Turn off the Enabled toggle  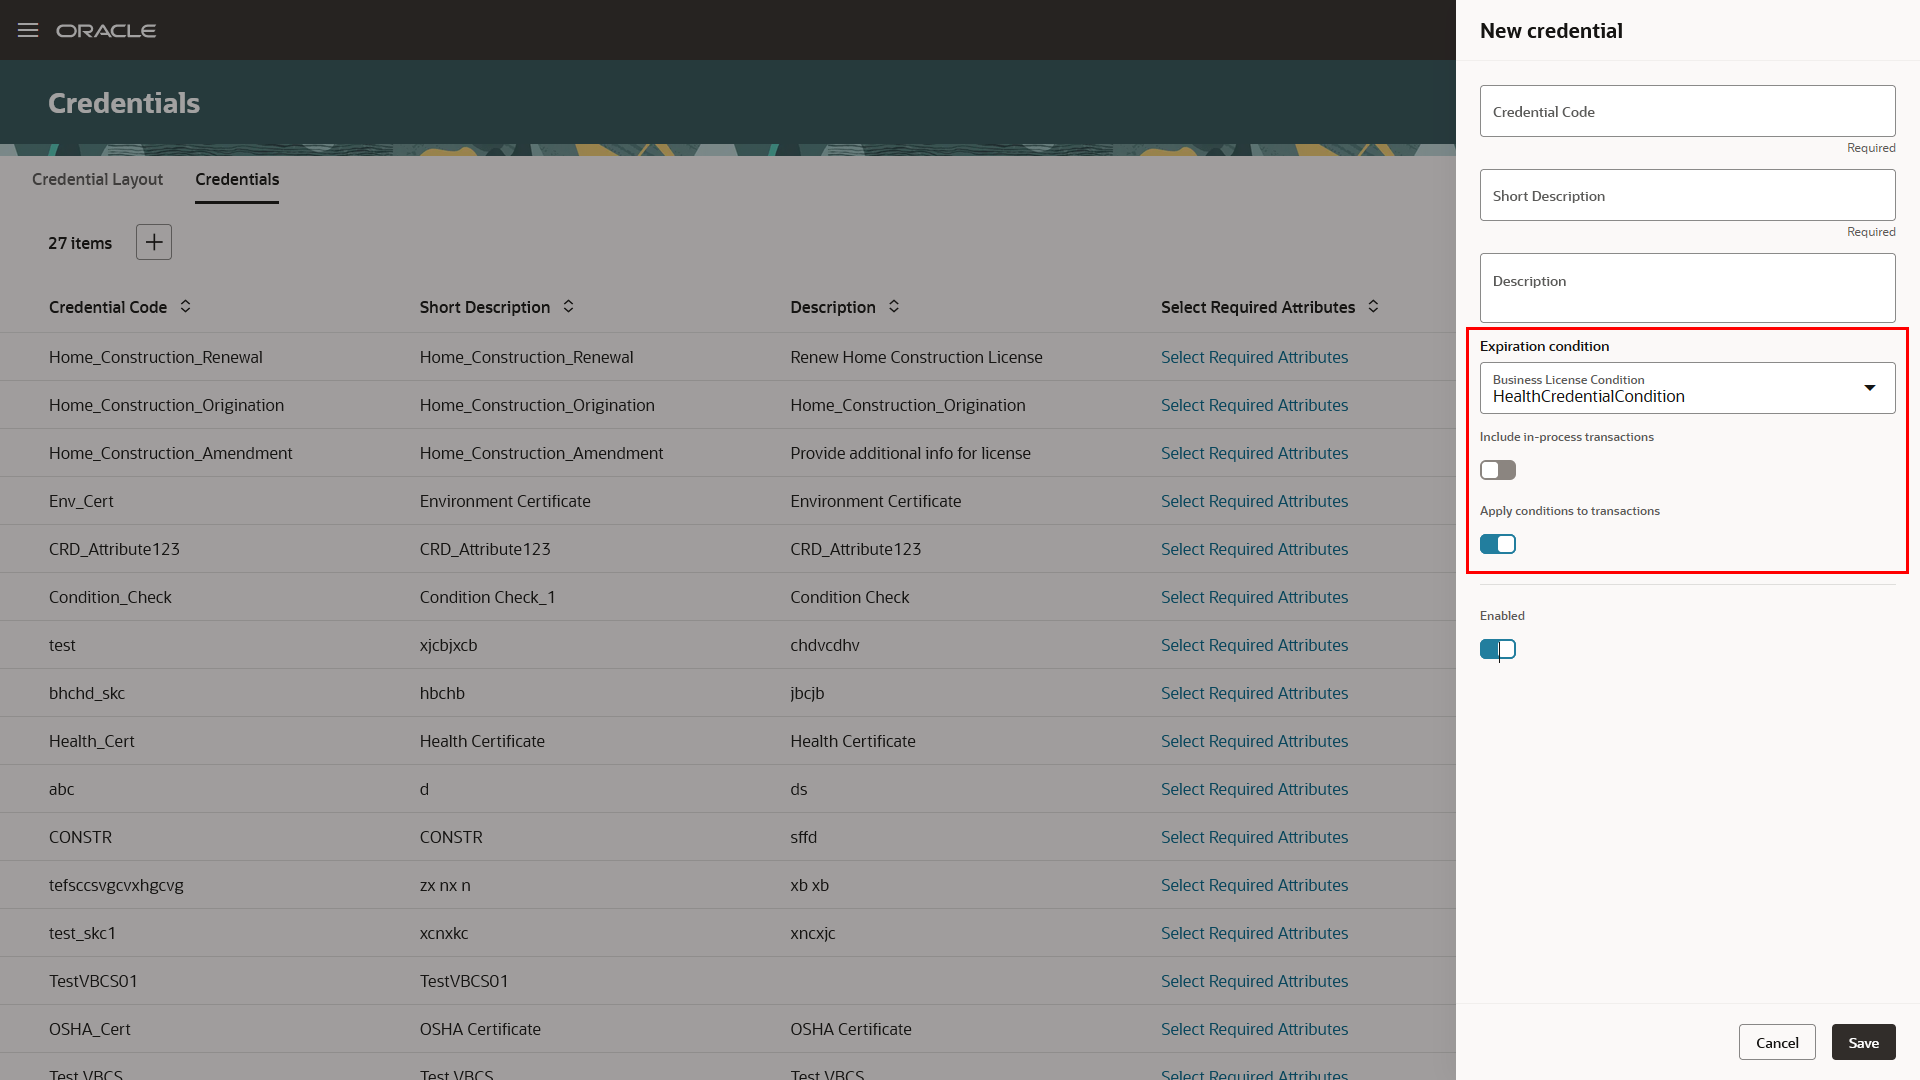pyautogui.click(x=1497, y=649)
